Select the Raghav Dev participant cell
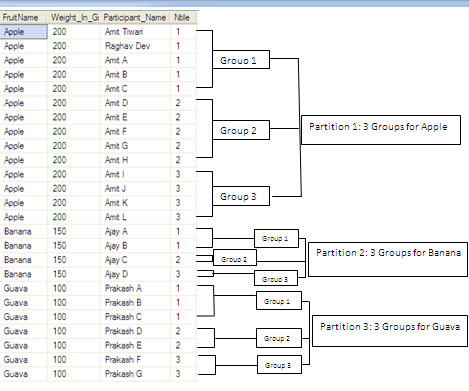Image resolution: width=469 pixels, height=391 pixels. (135, 46)
